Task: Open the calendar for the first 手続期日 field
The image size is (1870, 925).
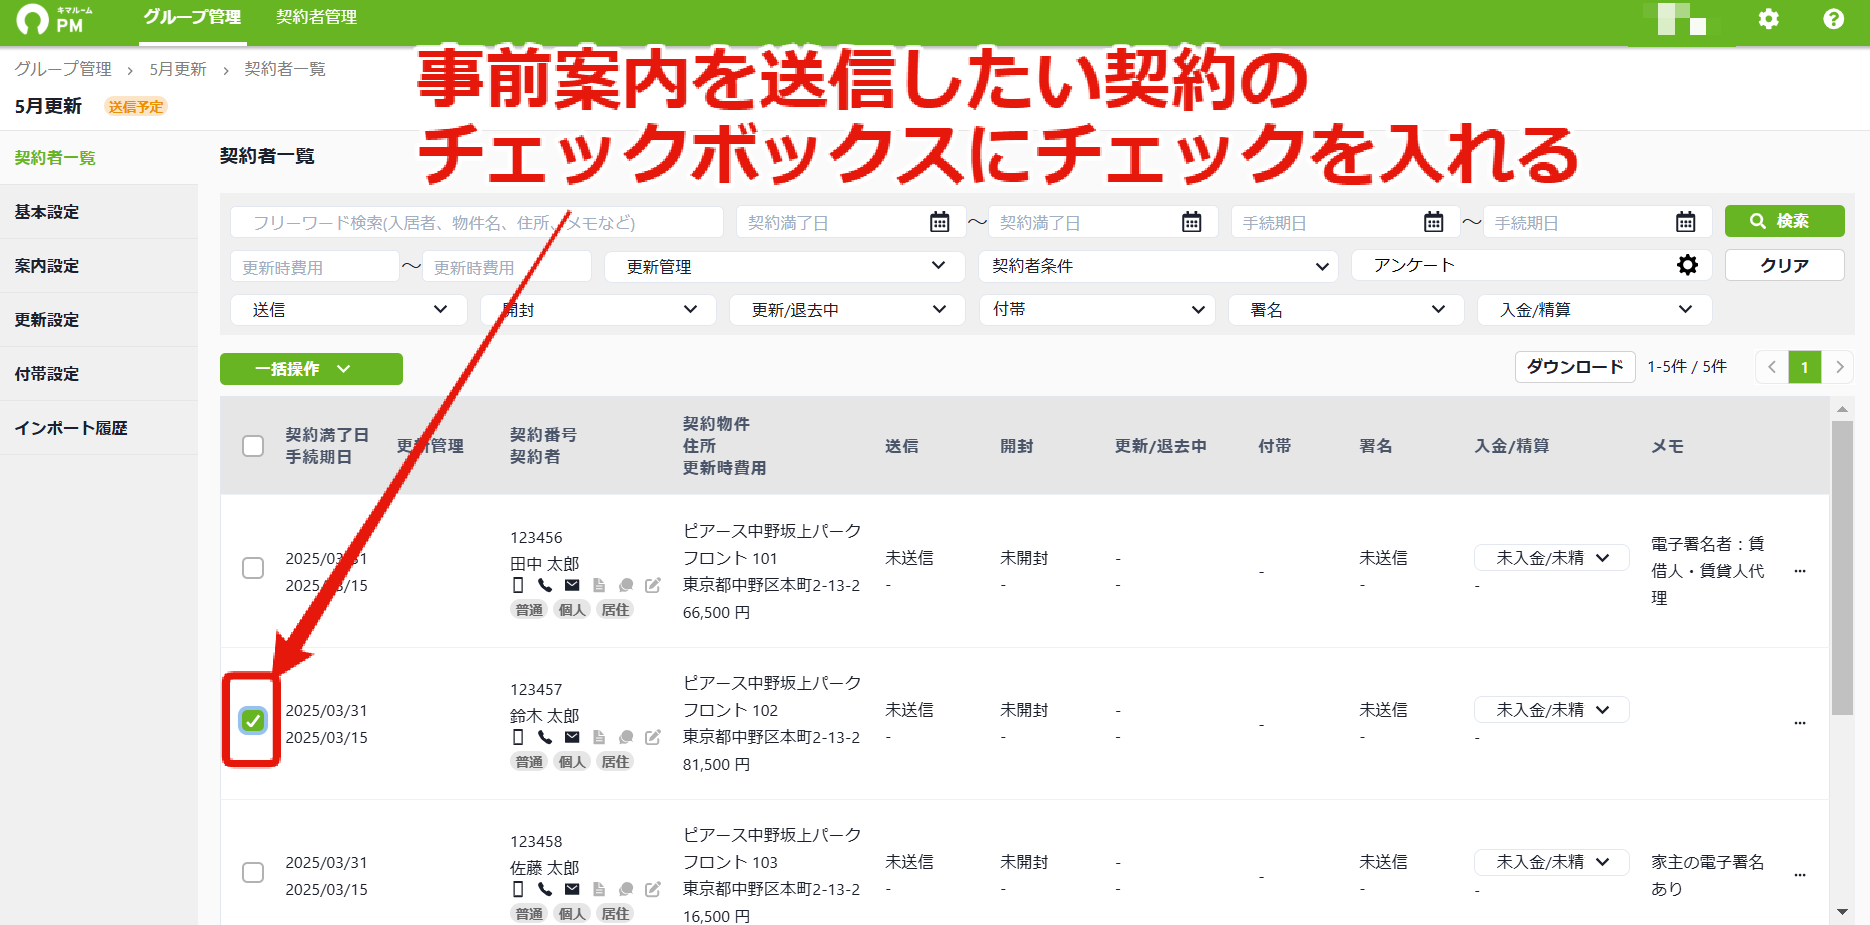Action: [1433, 222]
